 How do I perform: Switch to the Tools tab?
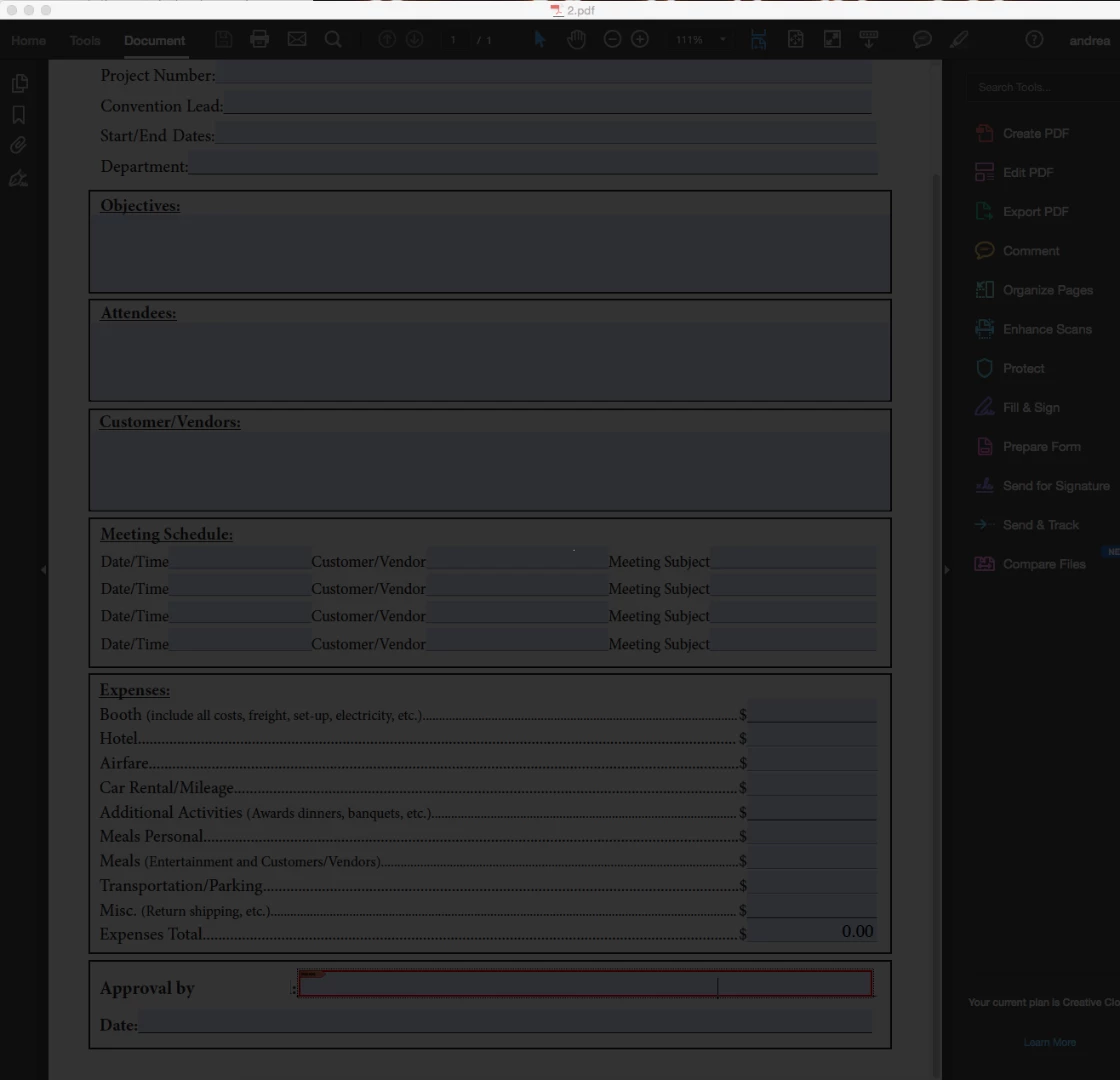click(85, 41)
